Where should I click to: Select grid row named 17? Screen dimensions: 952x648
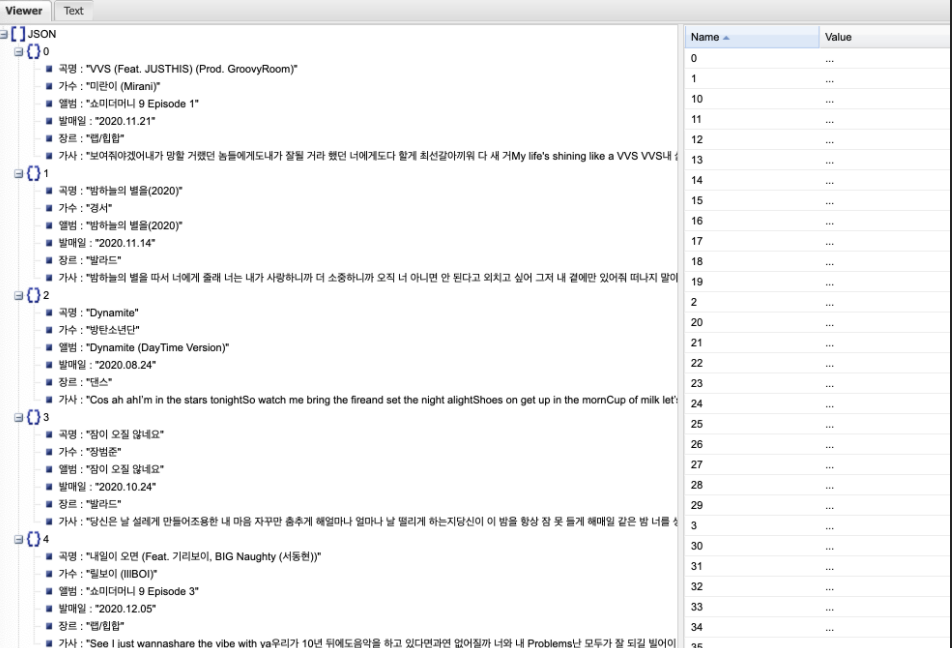pyautogui.click(x=818, y=241)
